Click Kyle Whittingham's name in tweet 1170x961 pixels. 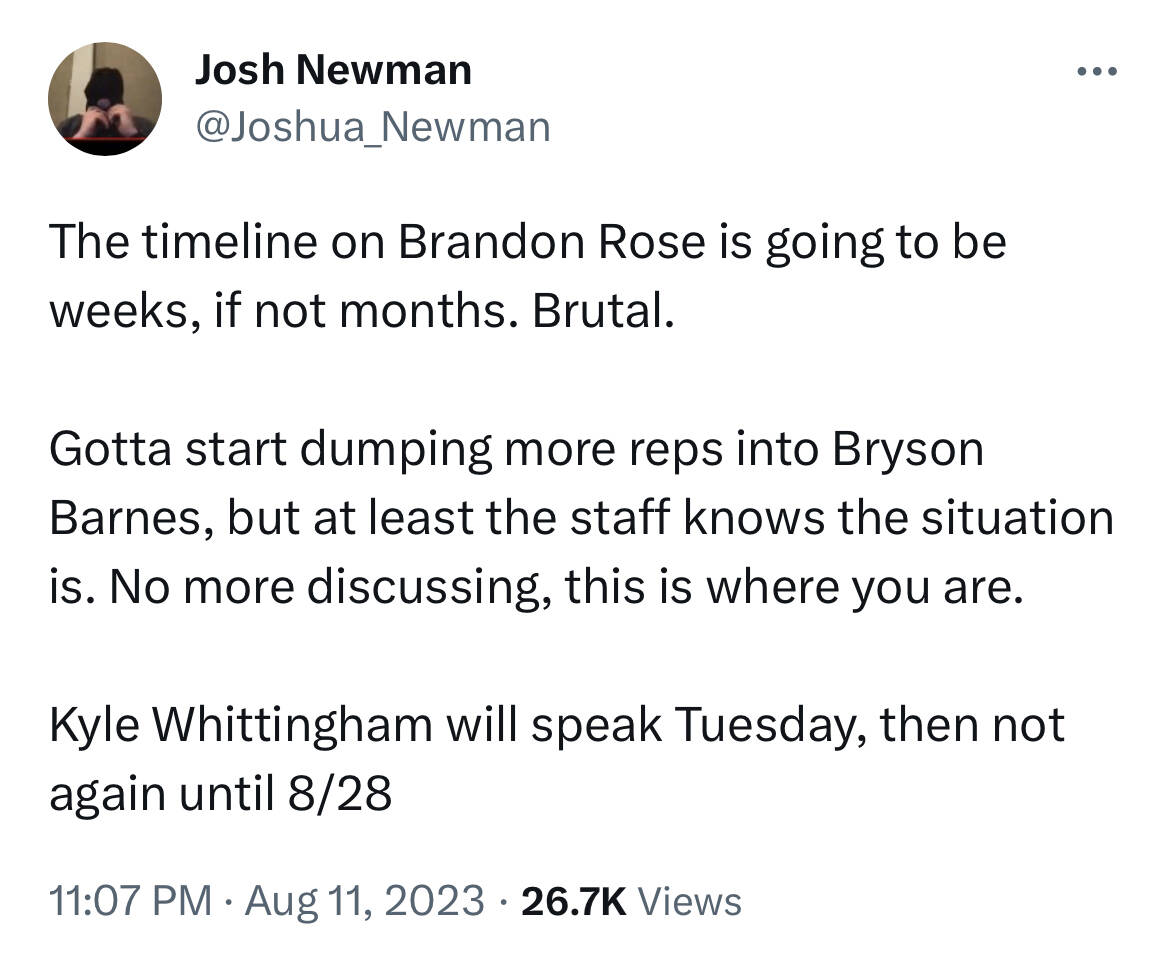tap(241, 724)
